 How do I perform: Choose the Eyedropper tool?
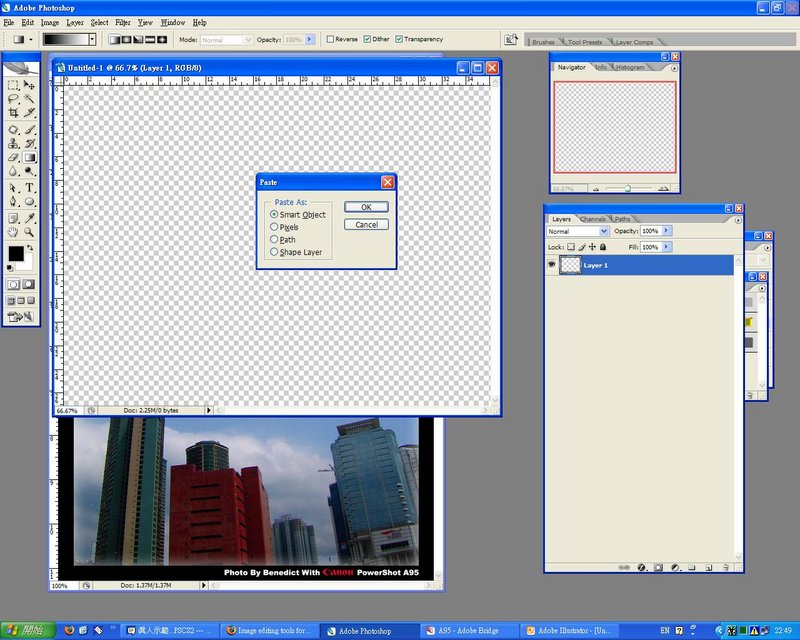(30, 216)
